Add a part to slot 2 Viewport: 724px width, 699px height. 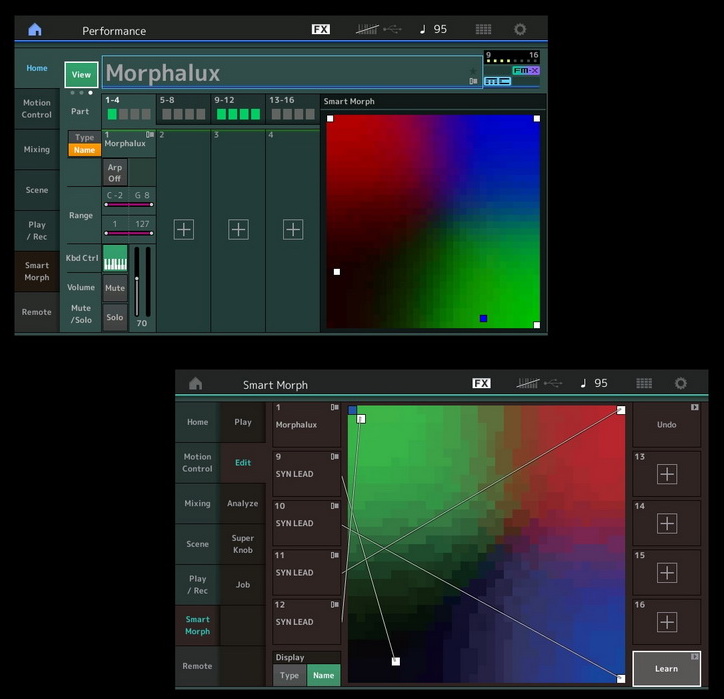[x=183, y=229]
